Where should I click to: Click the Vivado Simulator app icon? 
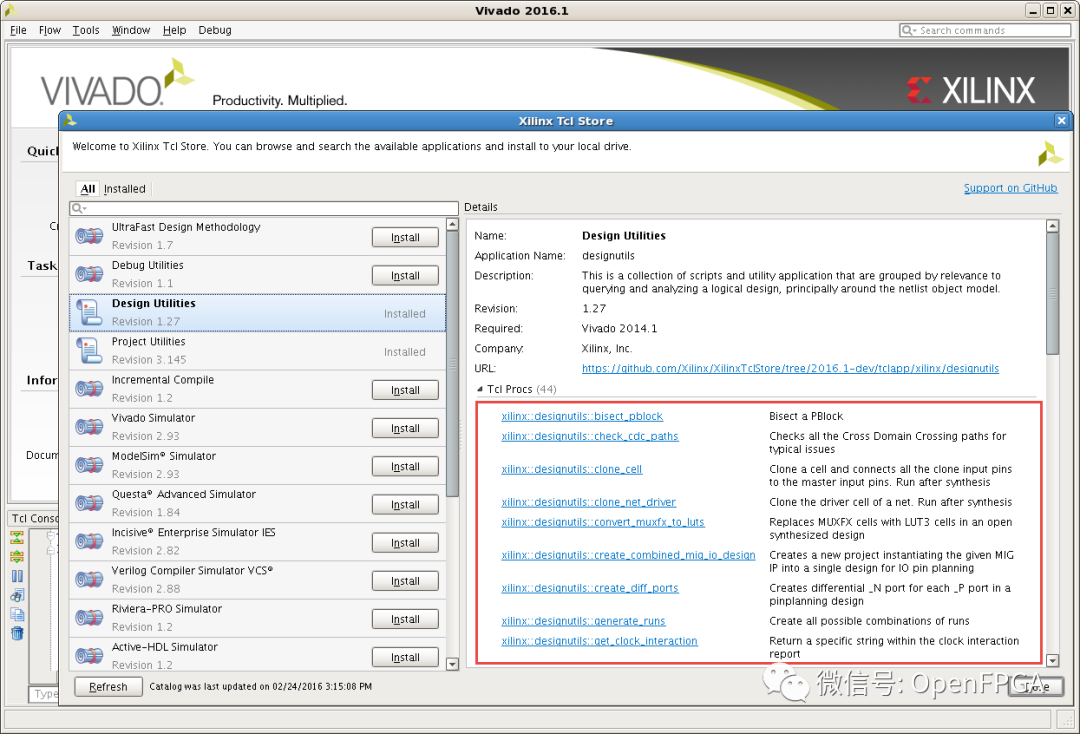pos(90,427)
